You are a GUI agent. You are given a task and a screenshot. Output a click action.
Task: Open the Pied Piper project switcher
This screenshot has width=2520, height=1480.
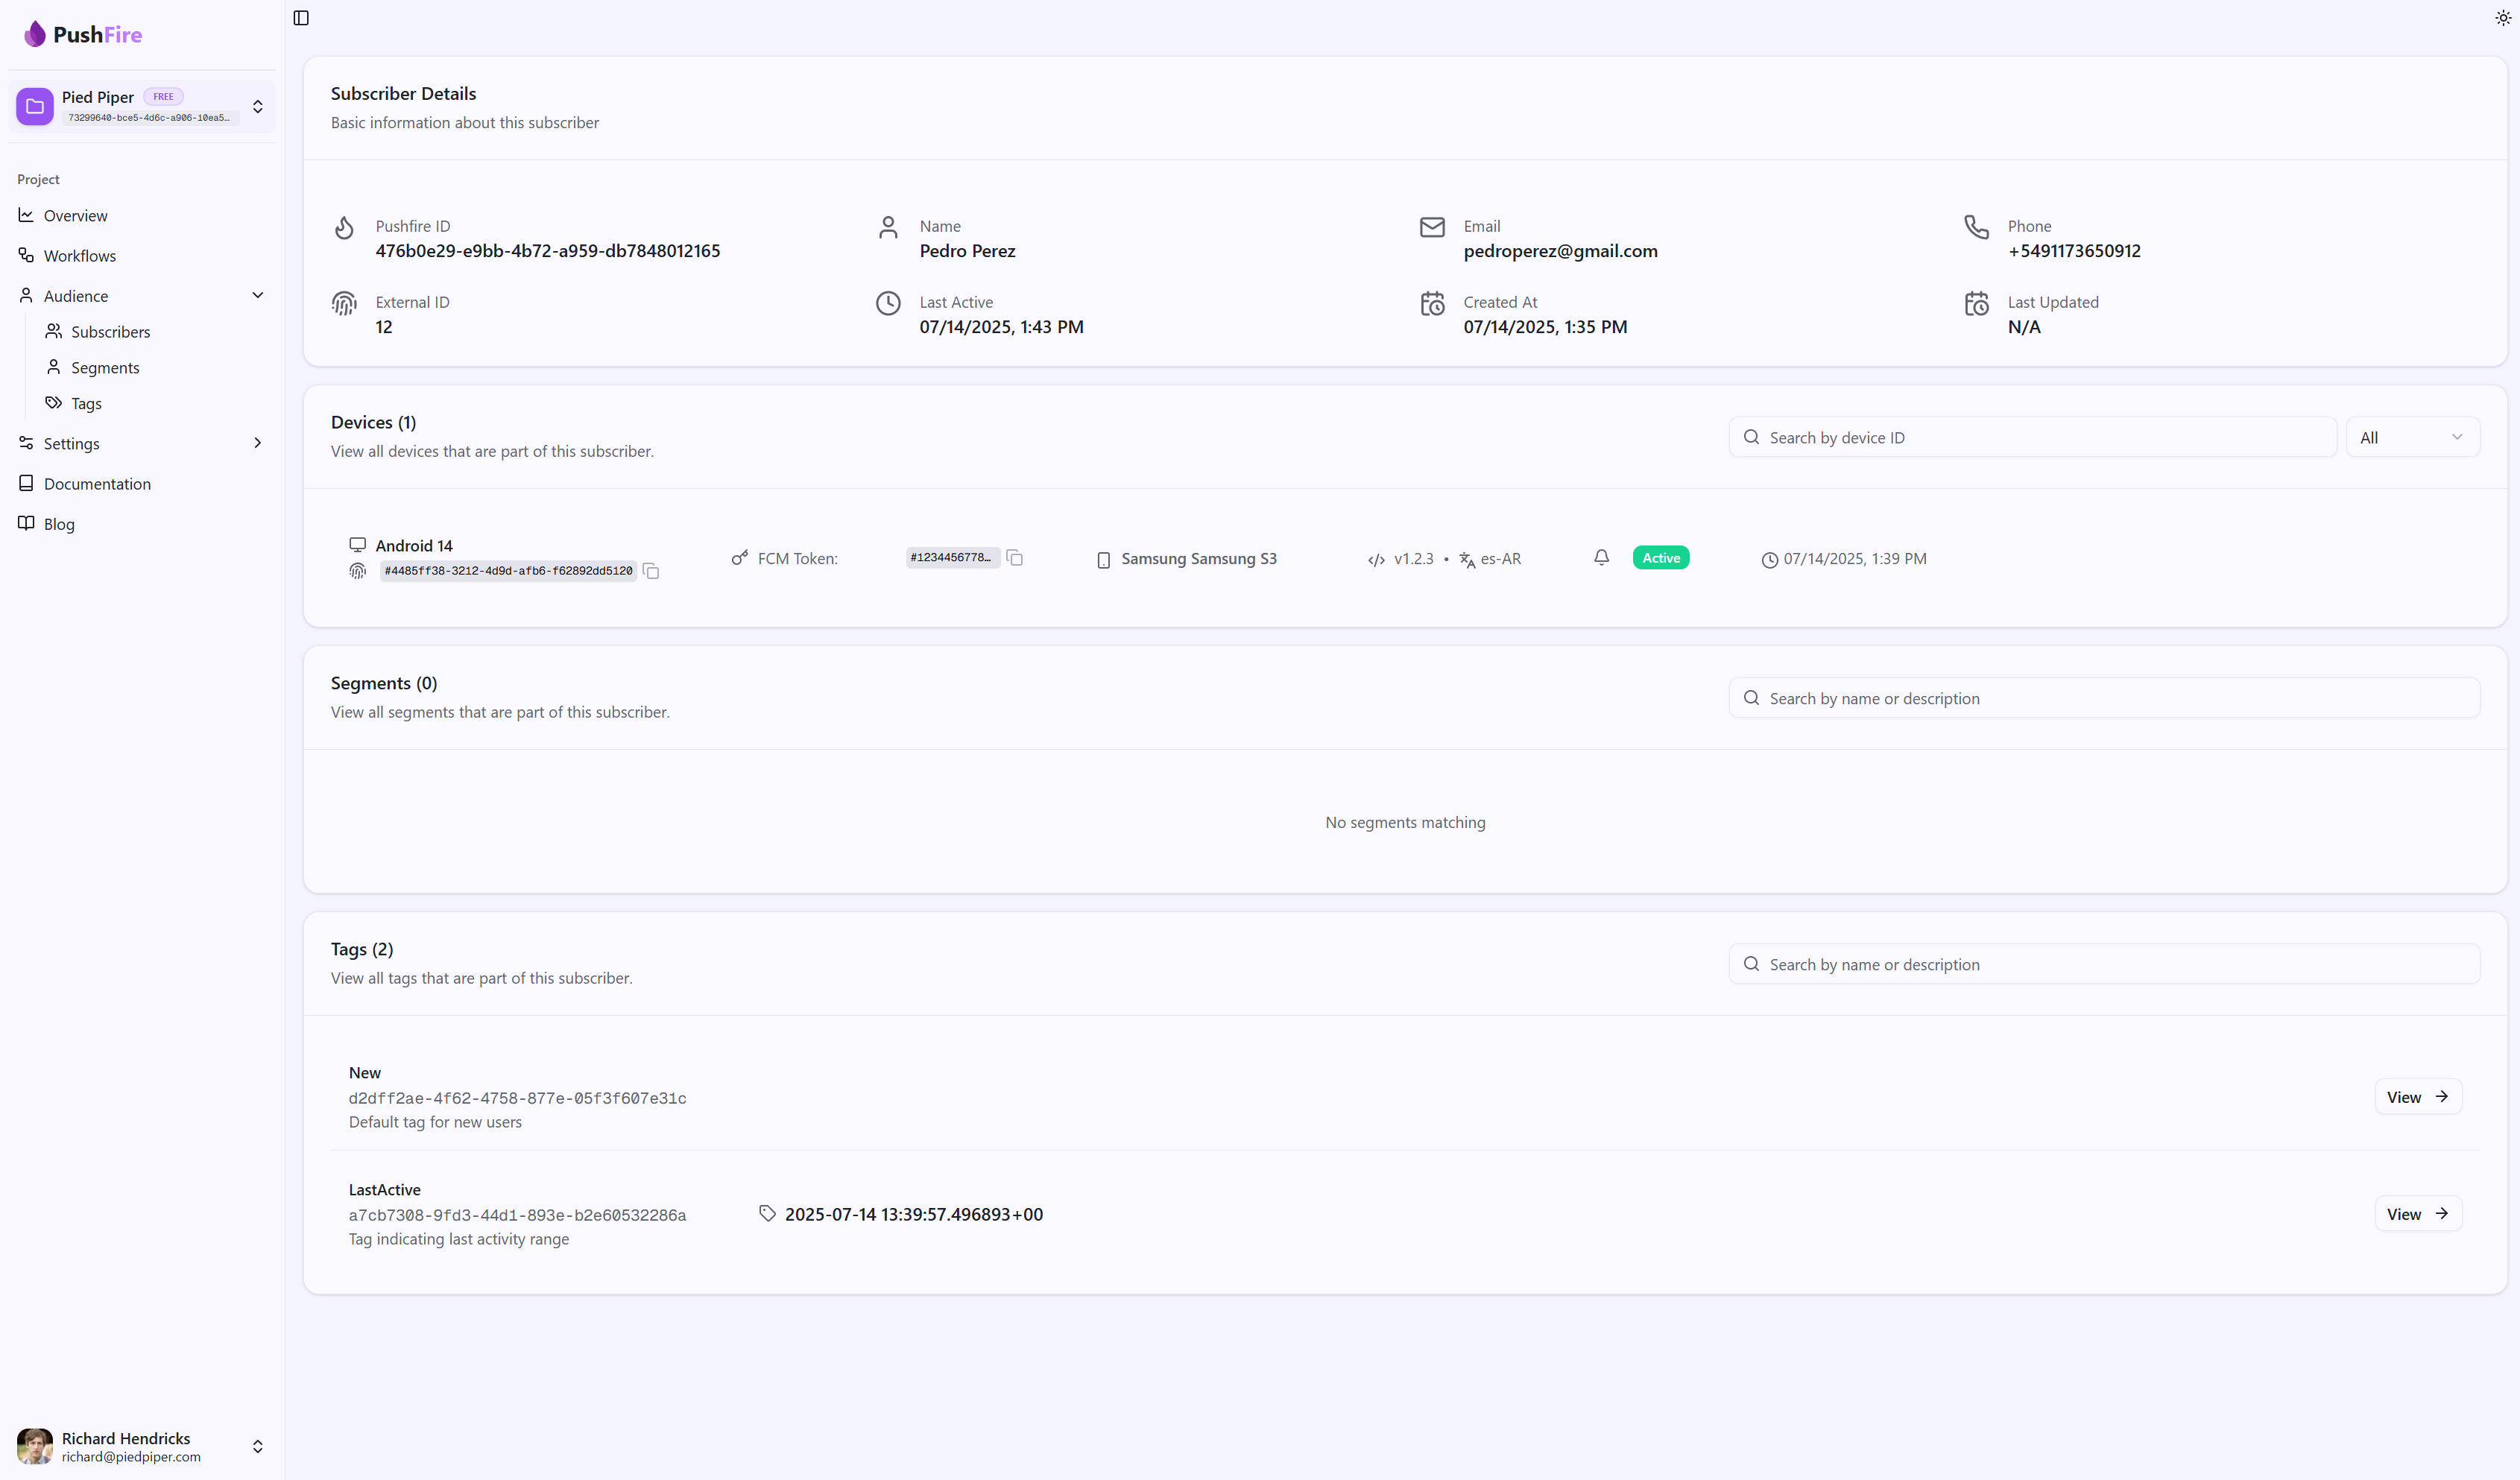257,106
